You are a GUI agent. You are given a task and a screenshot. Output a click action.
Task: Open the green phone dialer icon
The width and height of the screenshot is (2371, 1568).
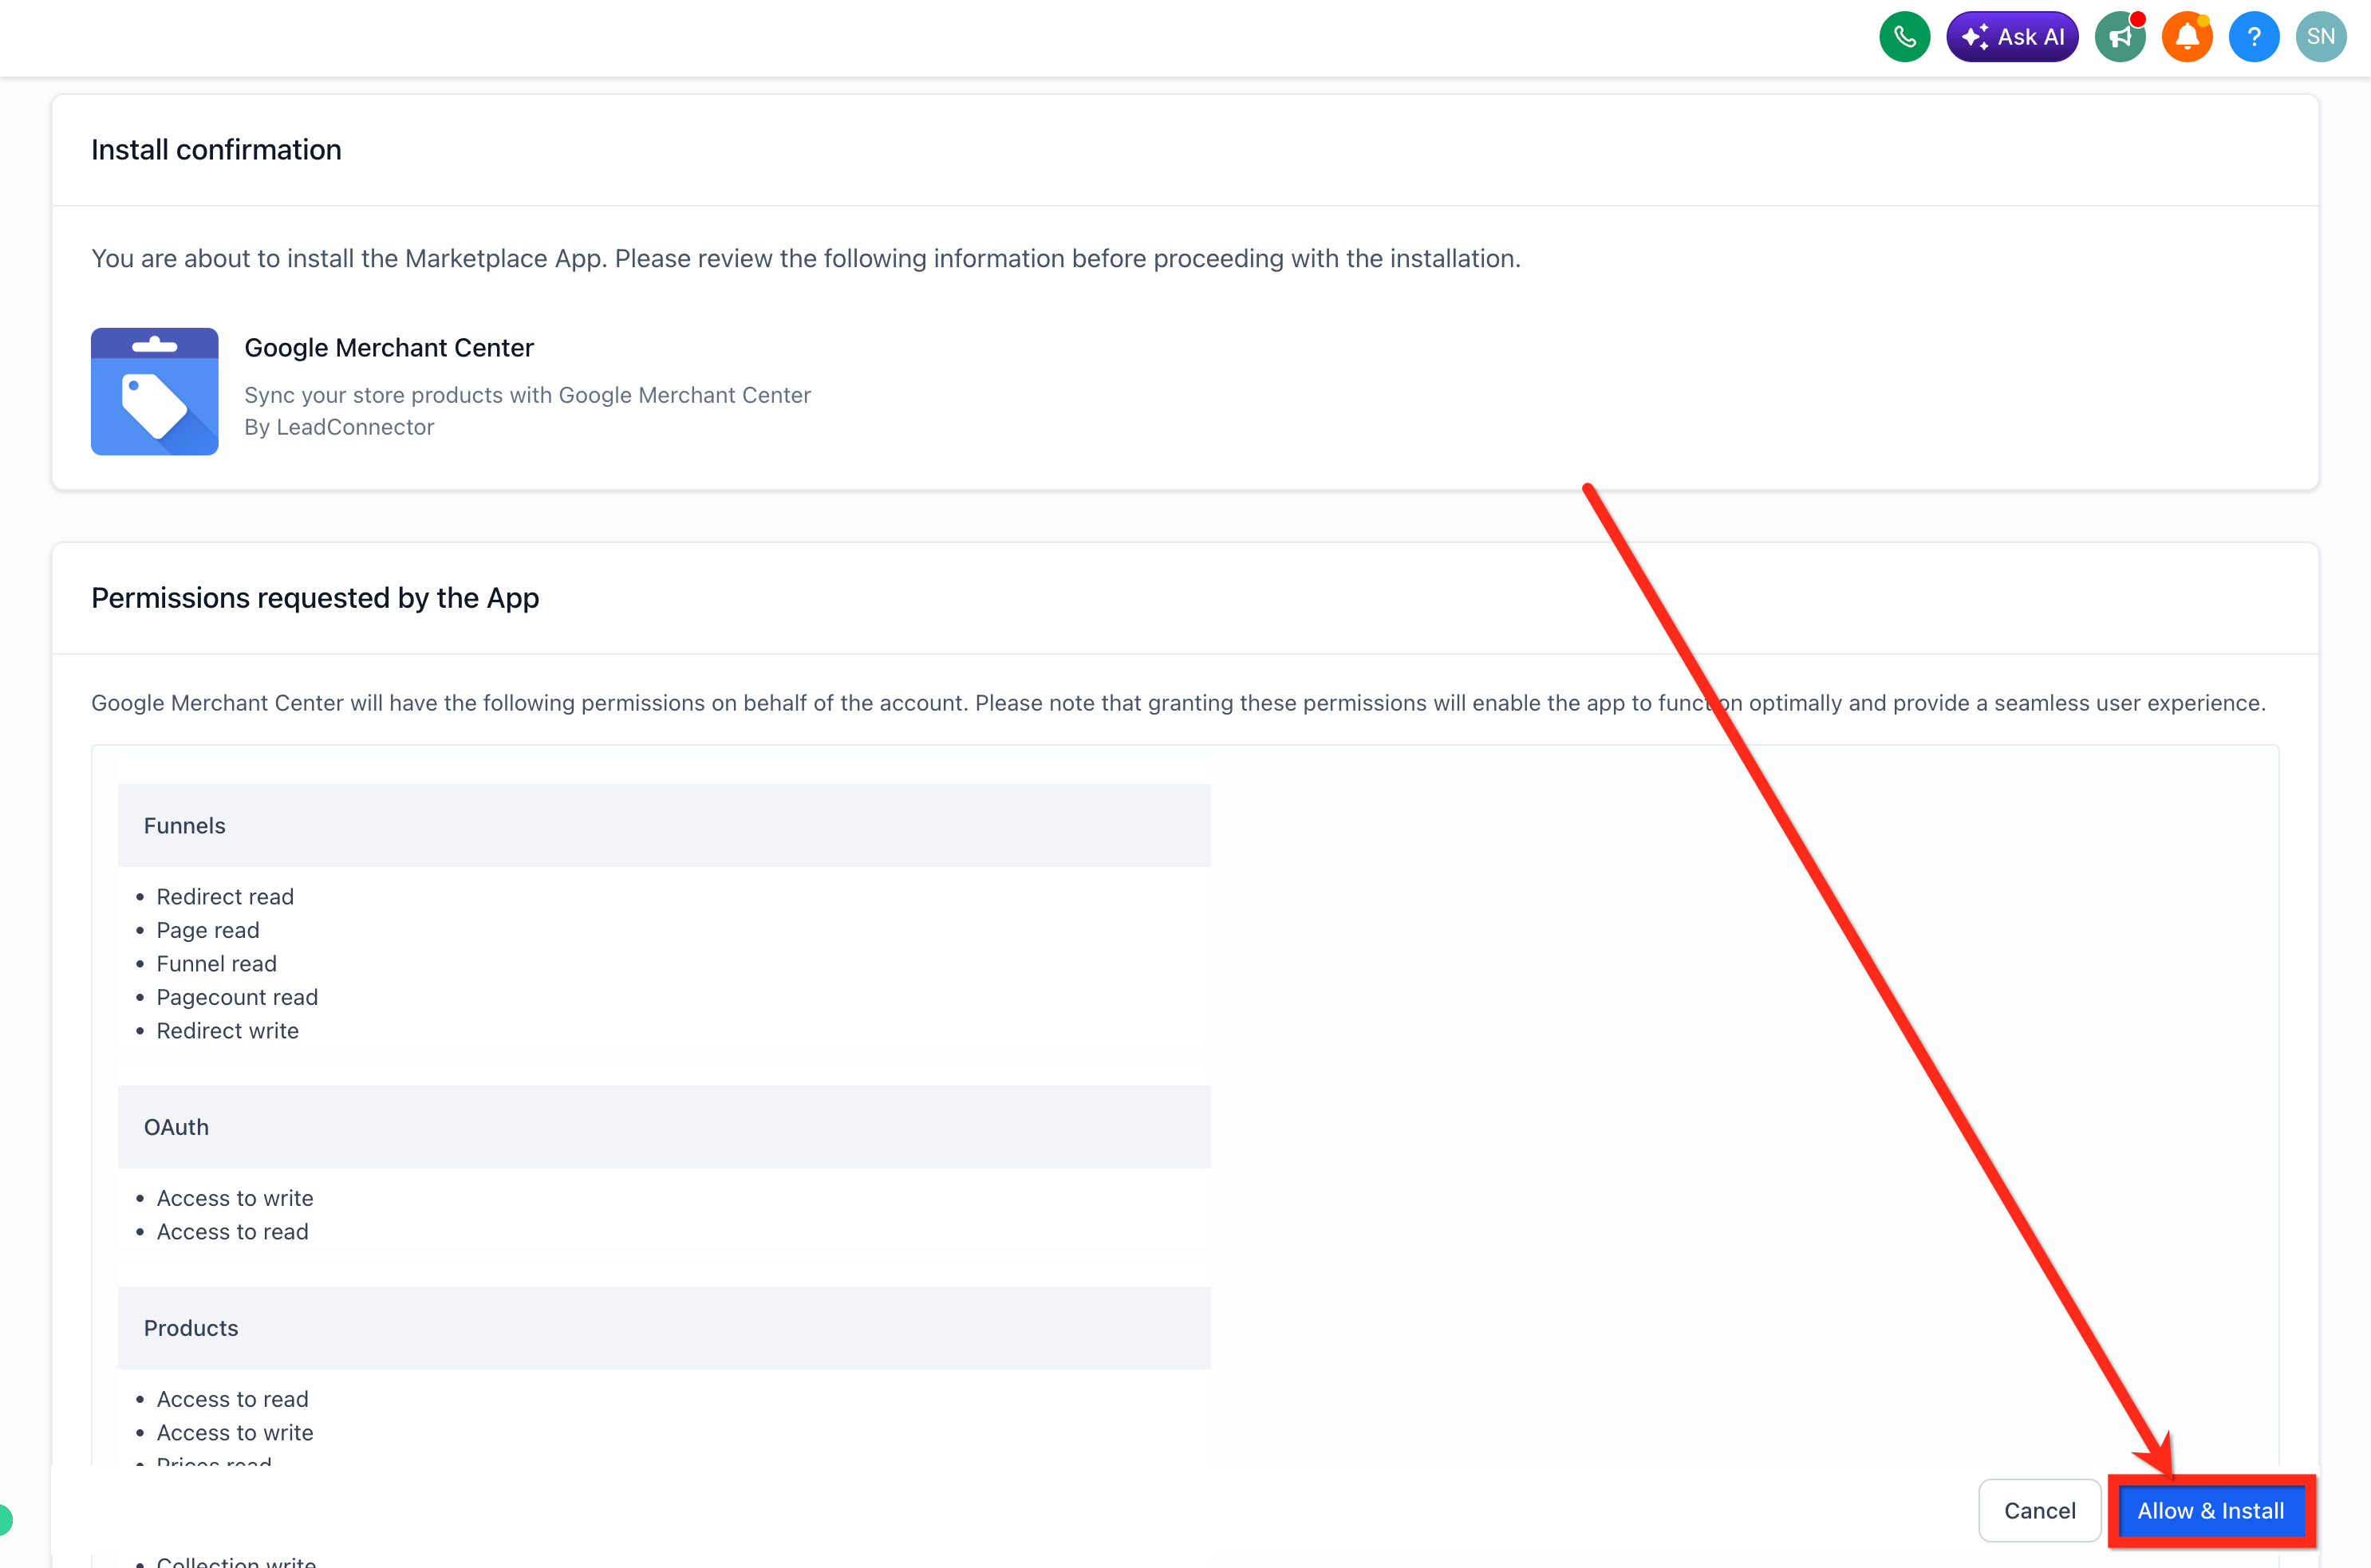pos(1904,37)
